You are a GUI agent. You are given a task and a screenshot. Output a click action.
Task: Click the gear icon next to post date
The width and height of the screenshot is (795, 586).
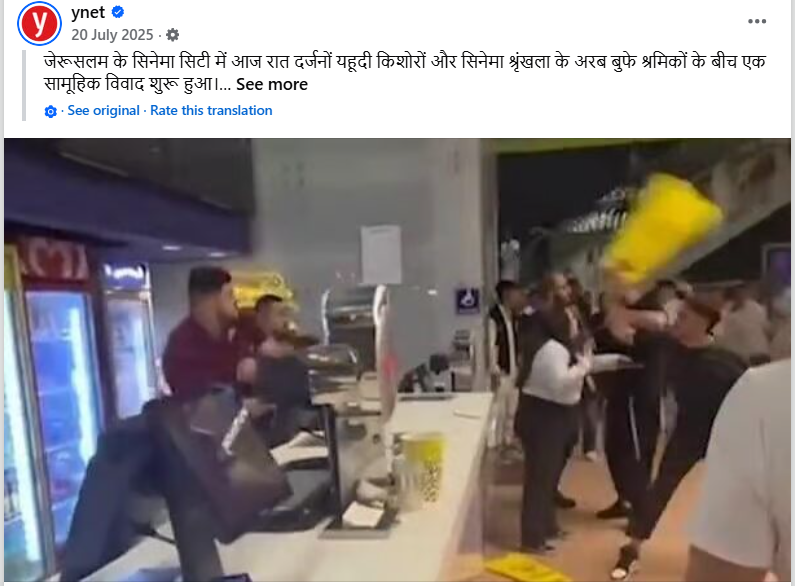pos(172,35)
